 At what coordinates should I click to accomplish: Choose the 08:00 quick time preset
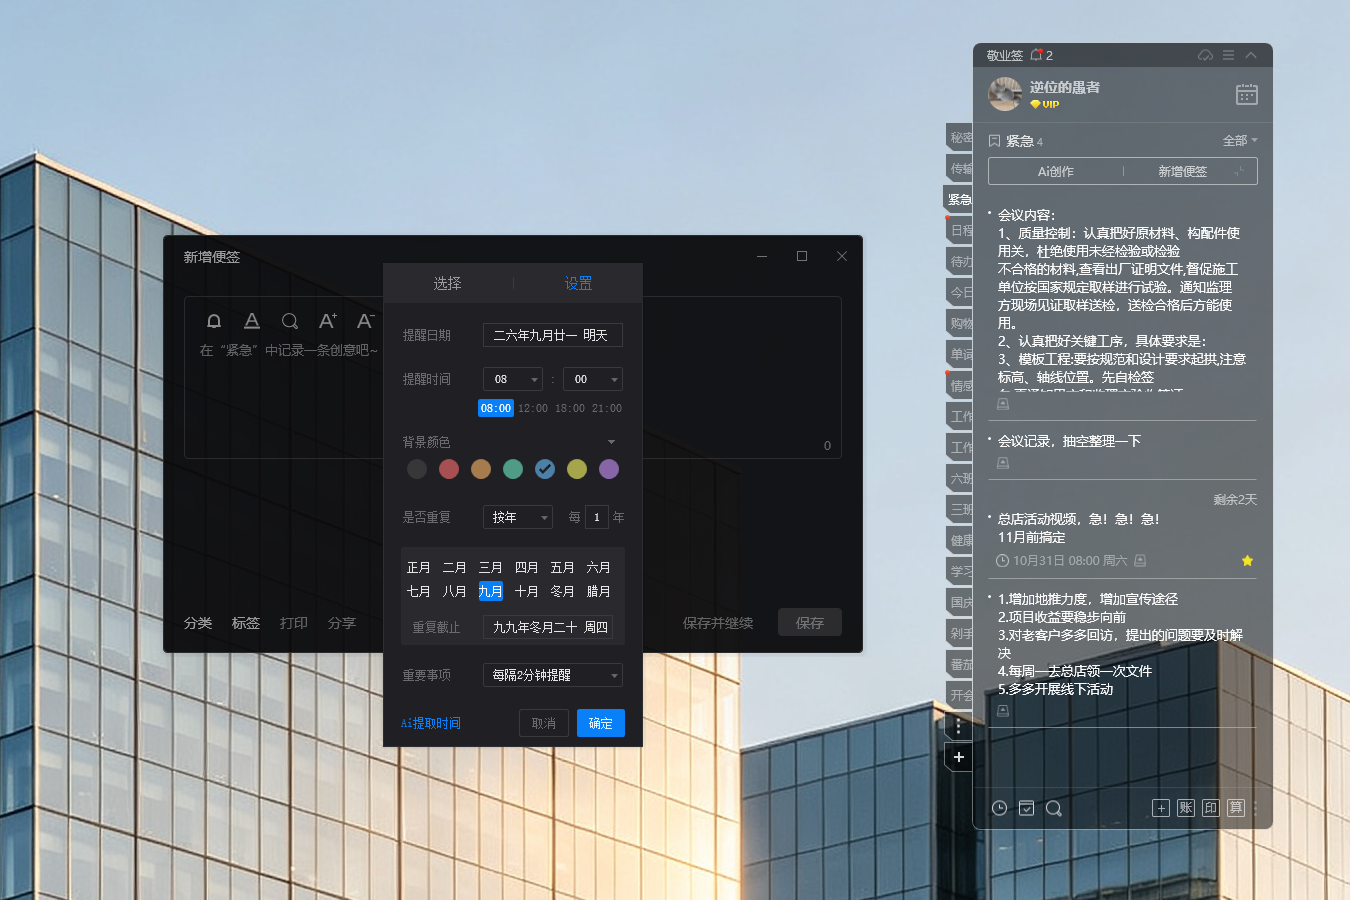496,408
